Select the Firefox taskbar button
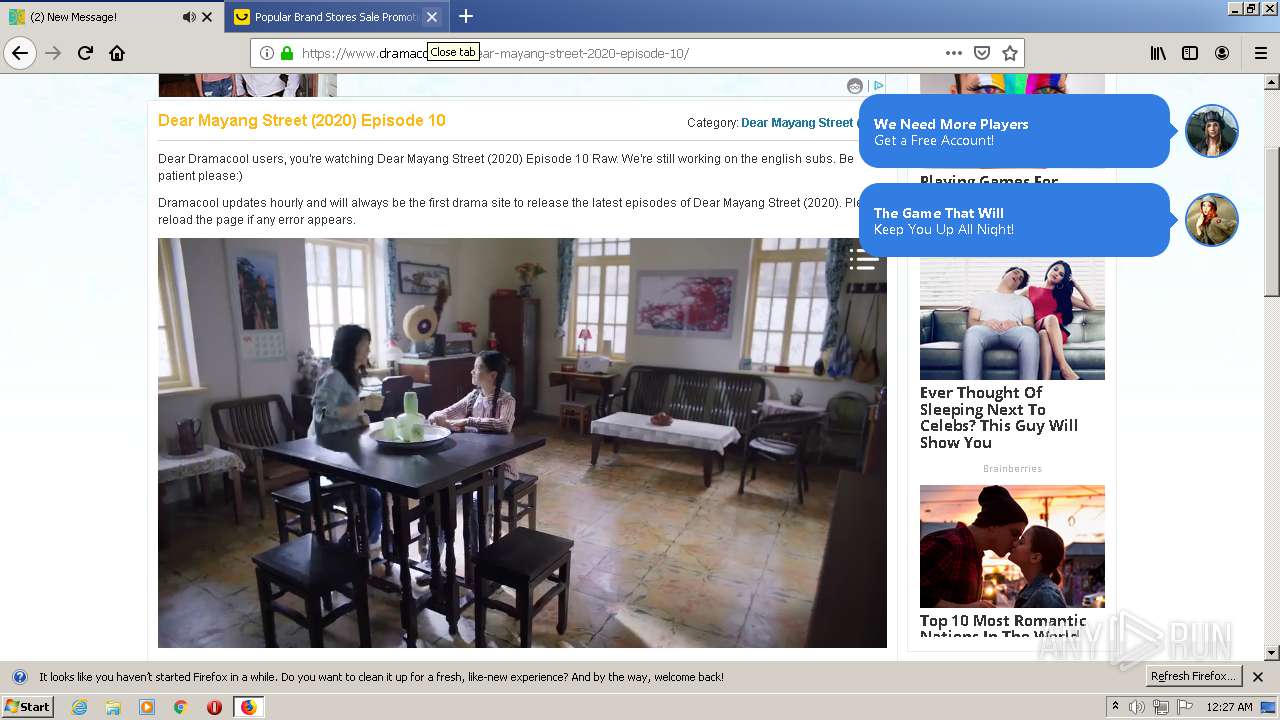 248,707
